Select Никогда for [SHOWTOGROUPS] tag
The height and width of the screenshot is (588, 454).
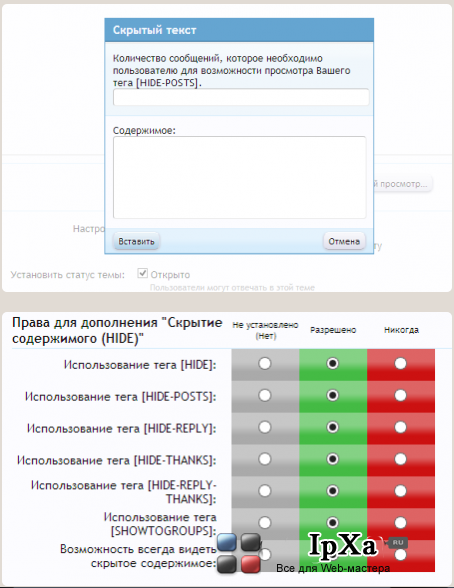[x=400, y=522]
